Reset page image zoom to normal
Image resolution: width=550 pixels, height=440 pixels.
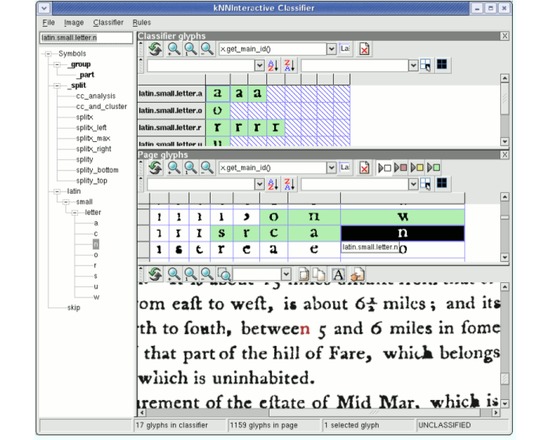pyautogui.click(x=190, y=274)
